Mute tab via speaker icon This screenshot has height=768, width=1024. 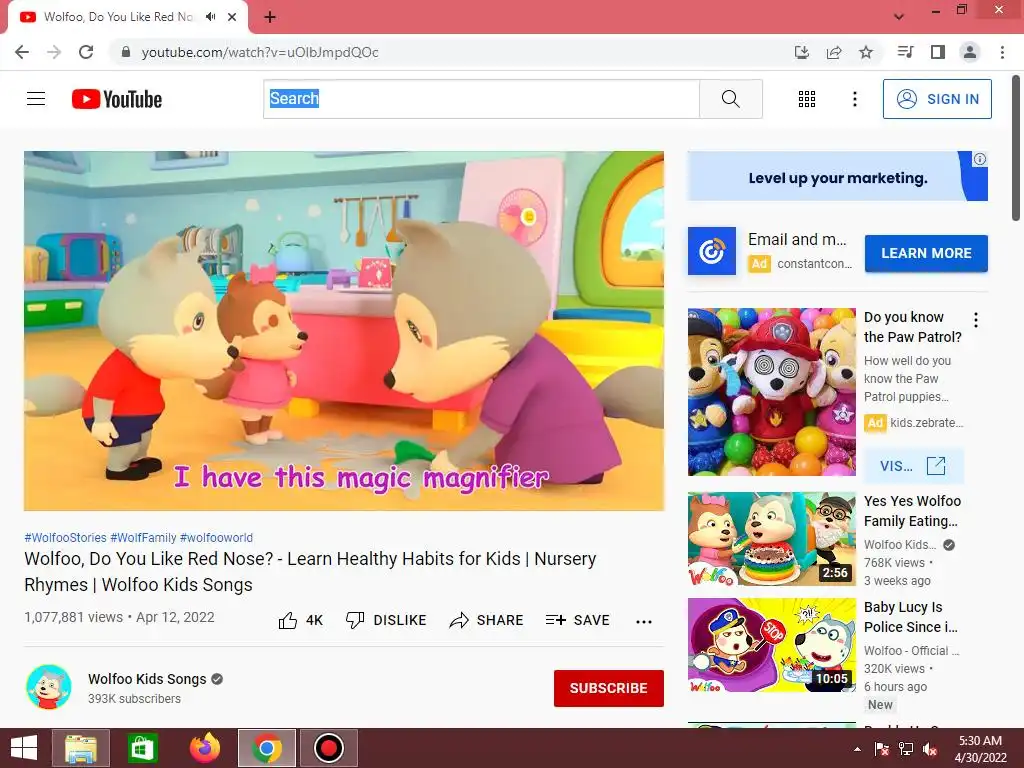[210, 17]
